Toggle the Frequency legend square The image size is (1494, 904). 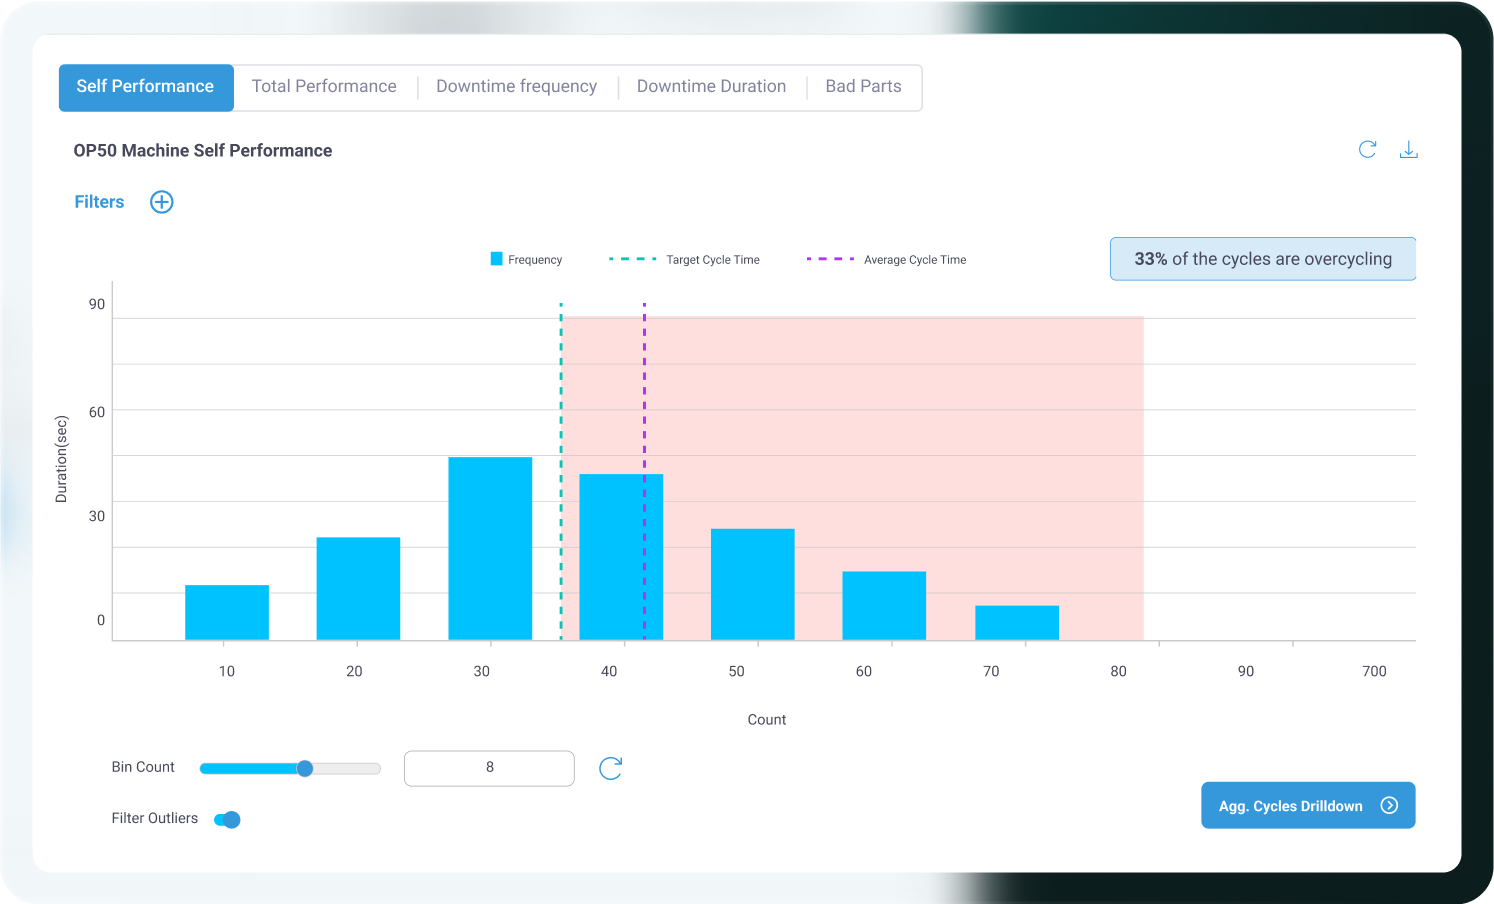[496, 259]
